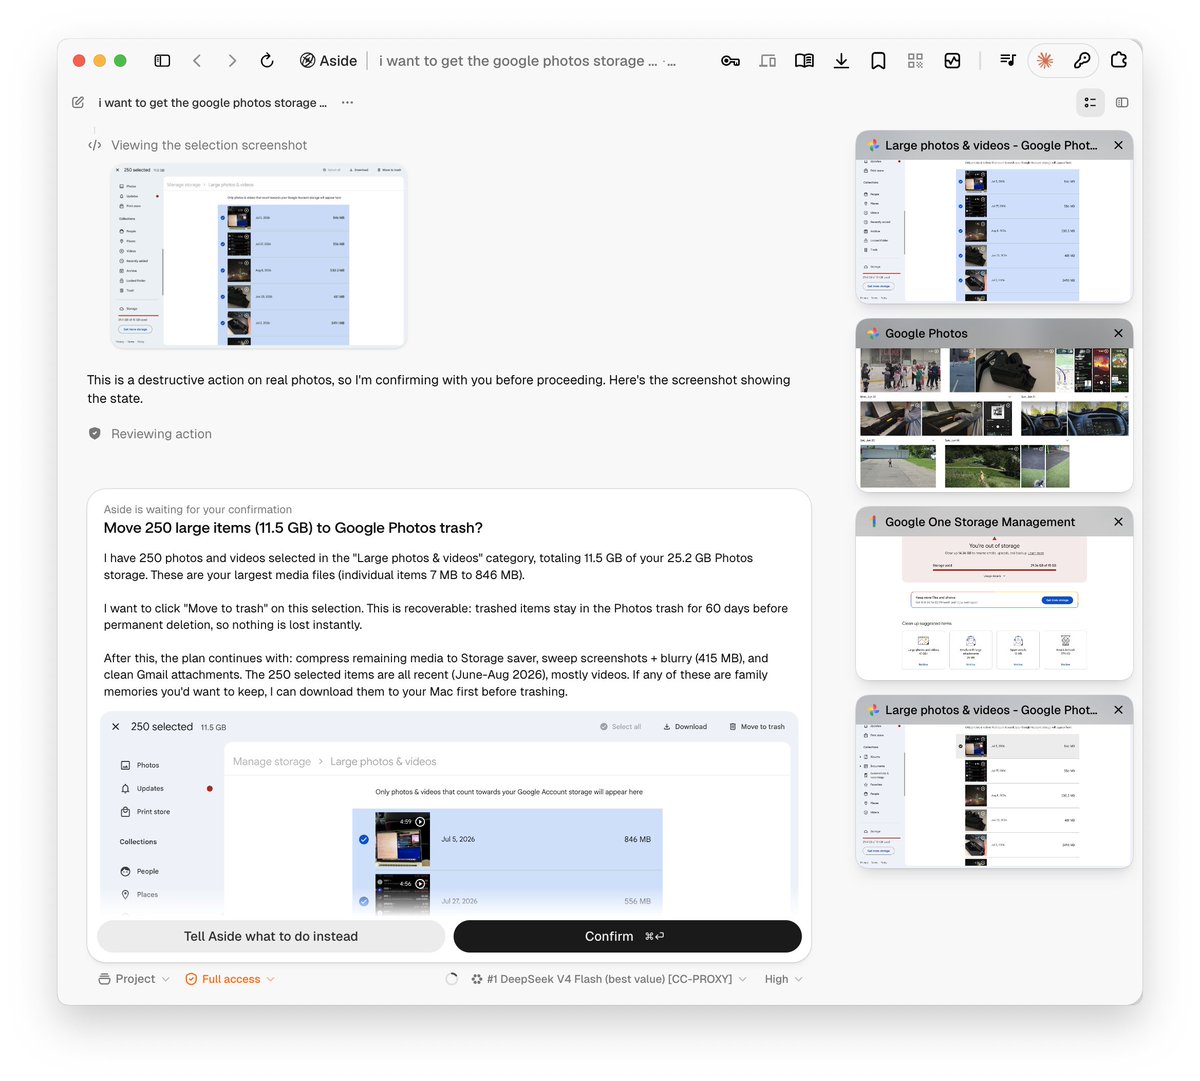Viewport: 1200px width, 1081px height.
Task: Open the small selection screenshot thumbnail
Action: [x=259, y=255]
